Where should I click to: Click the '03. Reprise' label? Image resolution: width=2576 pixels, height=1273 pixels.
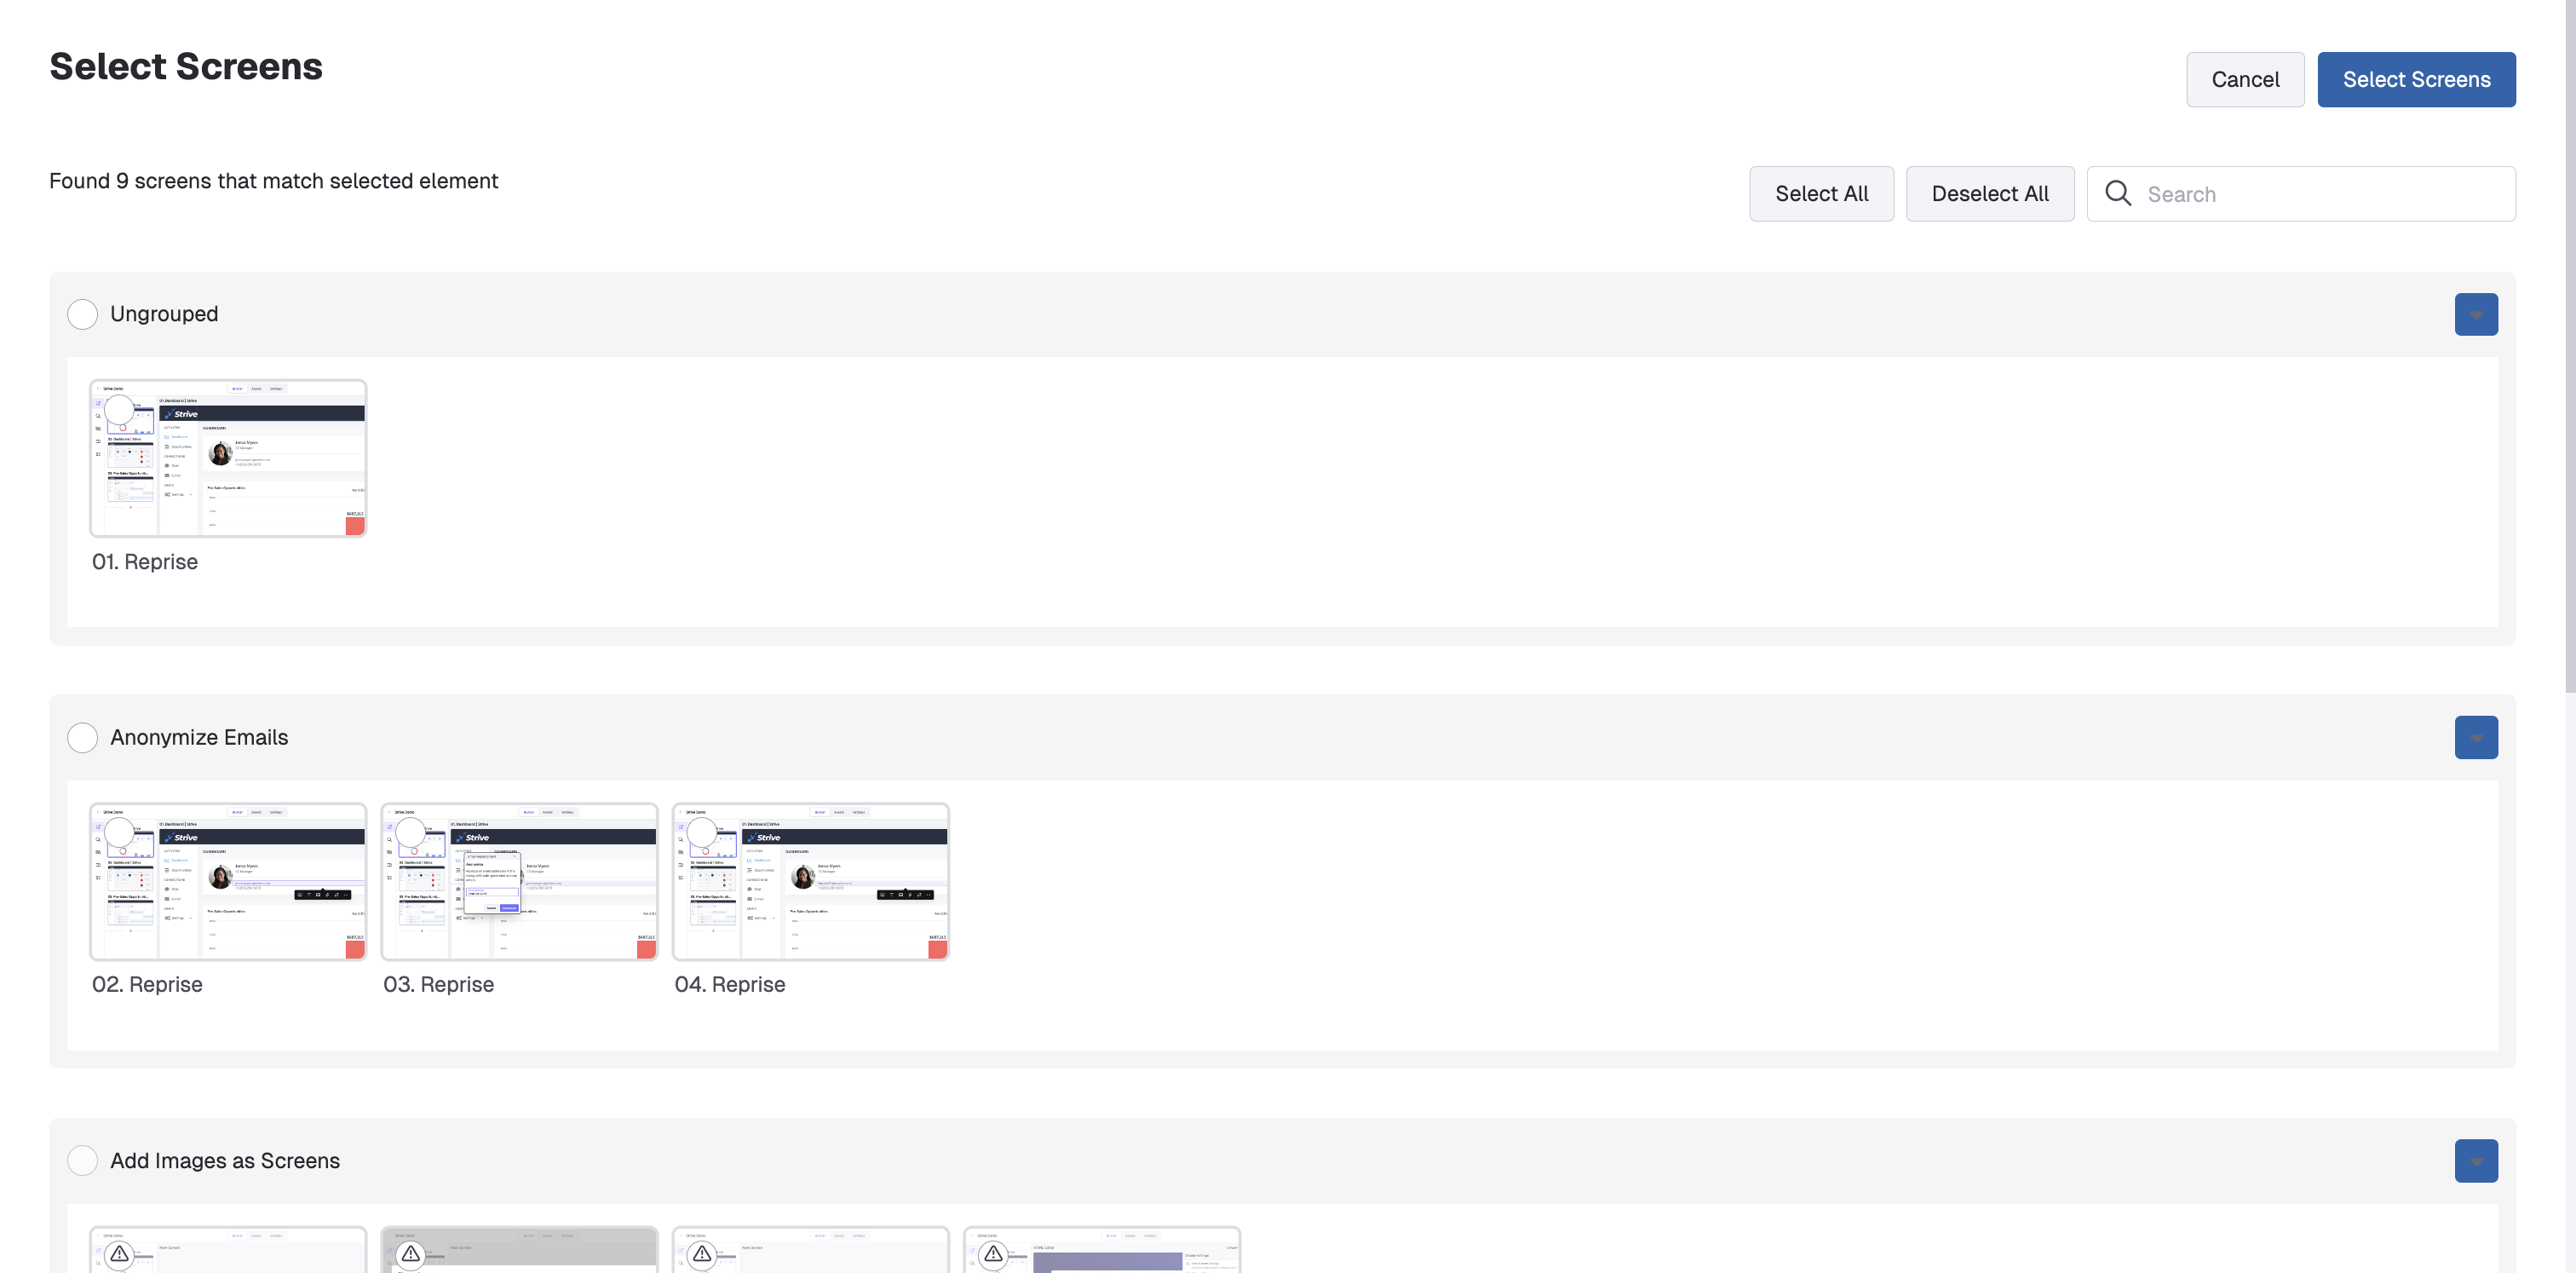[x=438, y=985]
